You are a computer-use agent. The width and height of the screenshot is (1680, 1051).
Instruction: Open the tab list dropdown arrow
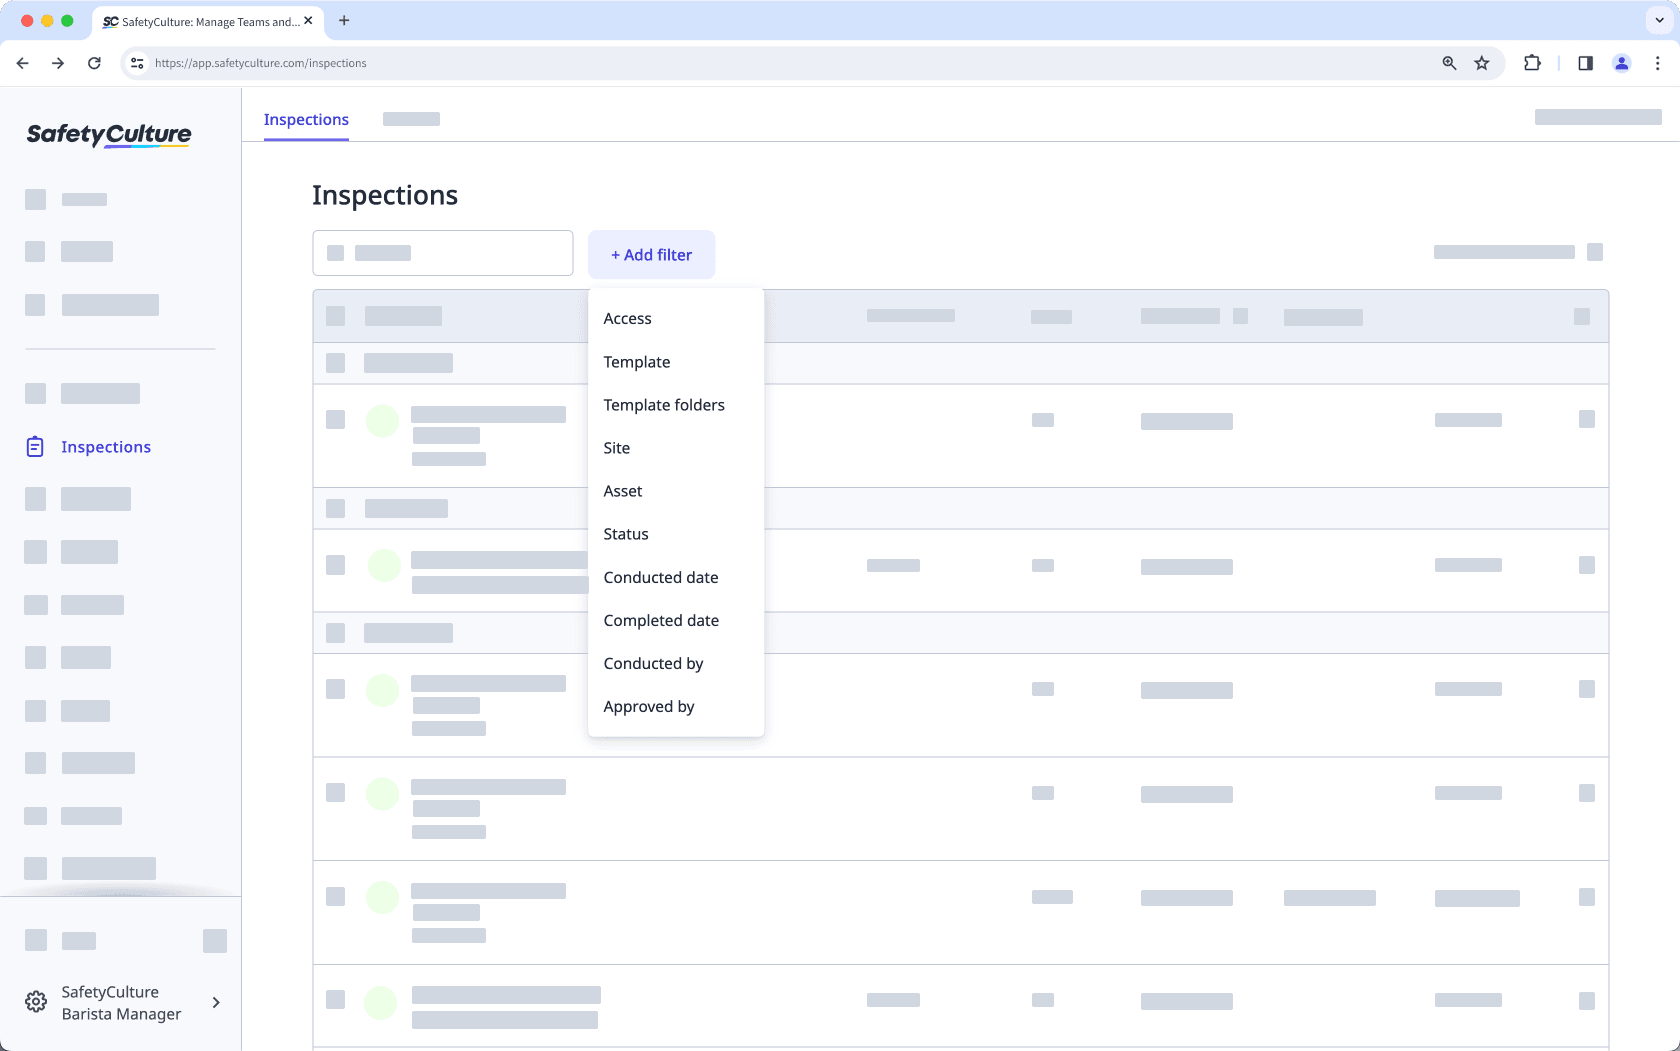pyautogui.click(x=1658, y=20)
